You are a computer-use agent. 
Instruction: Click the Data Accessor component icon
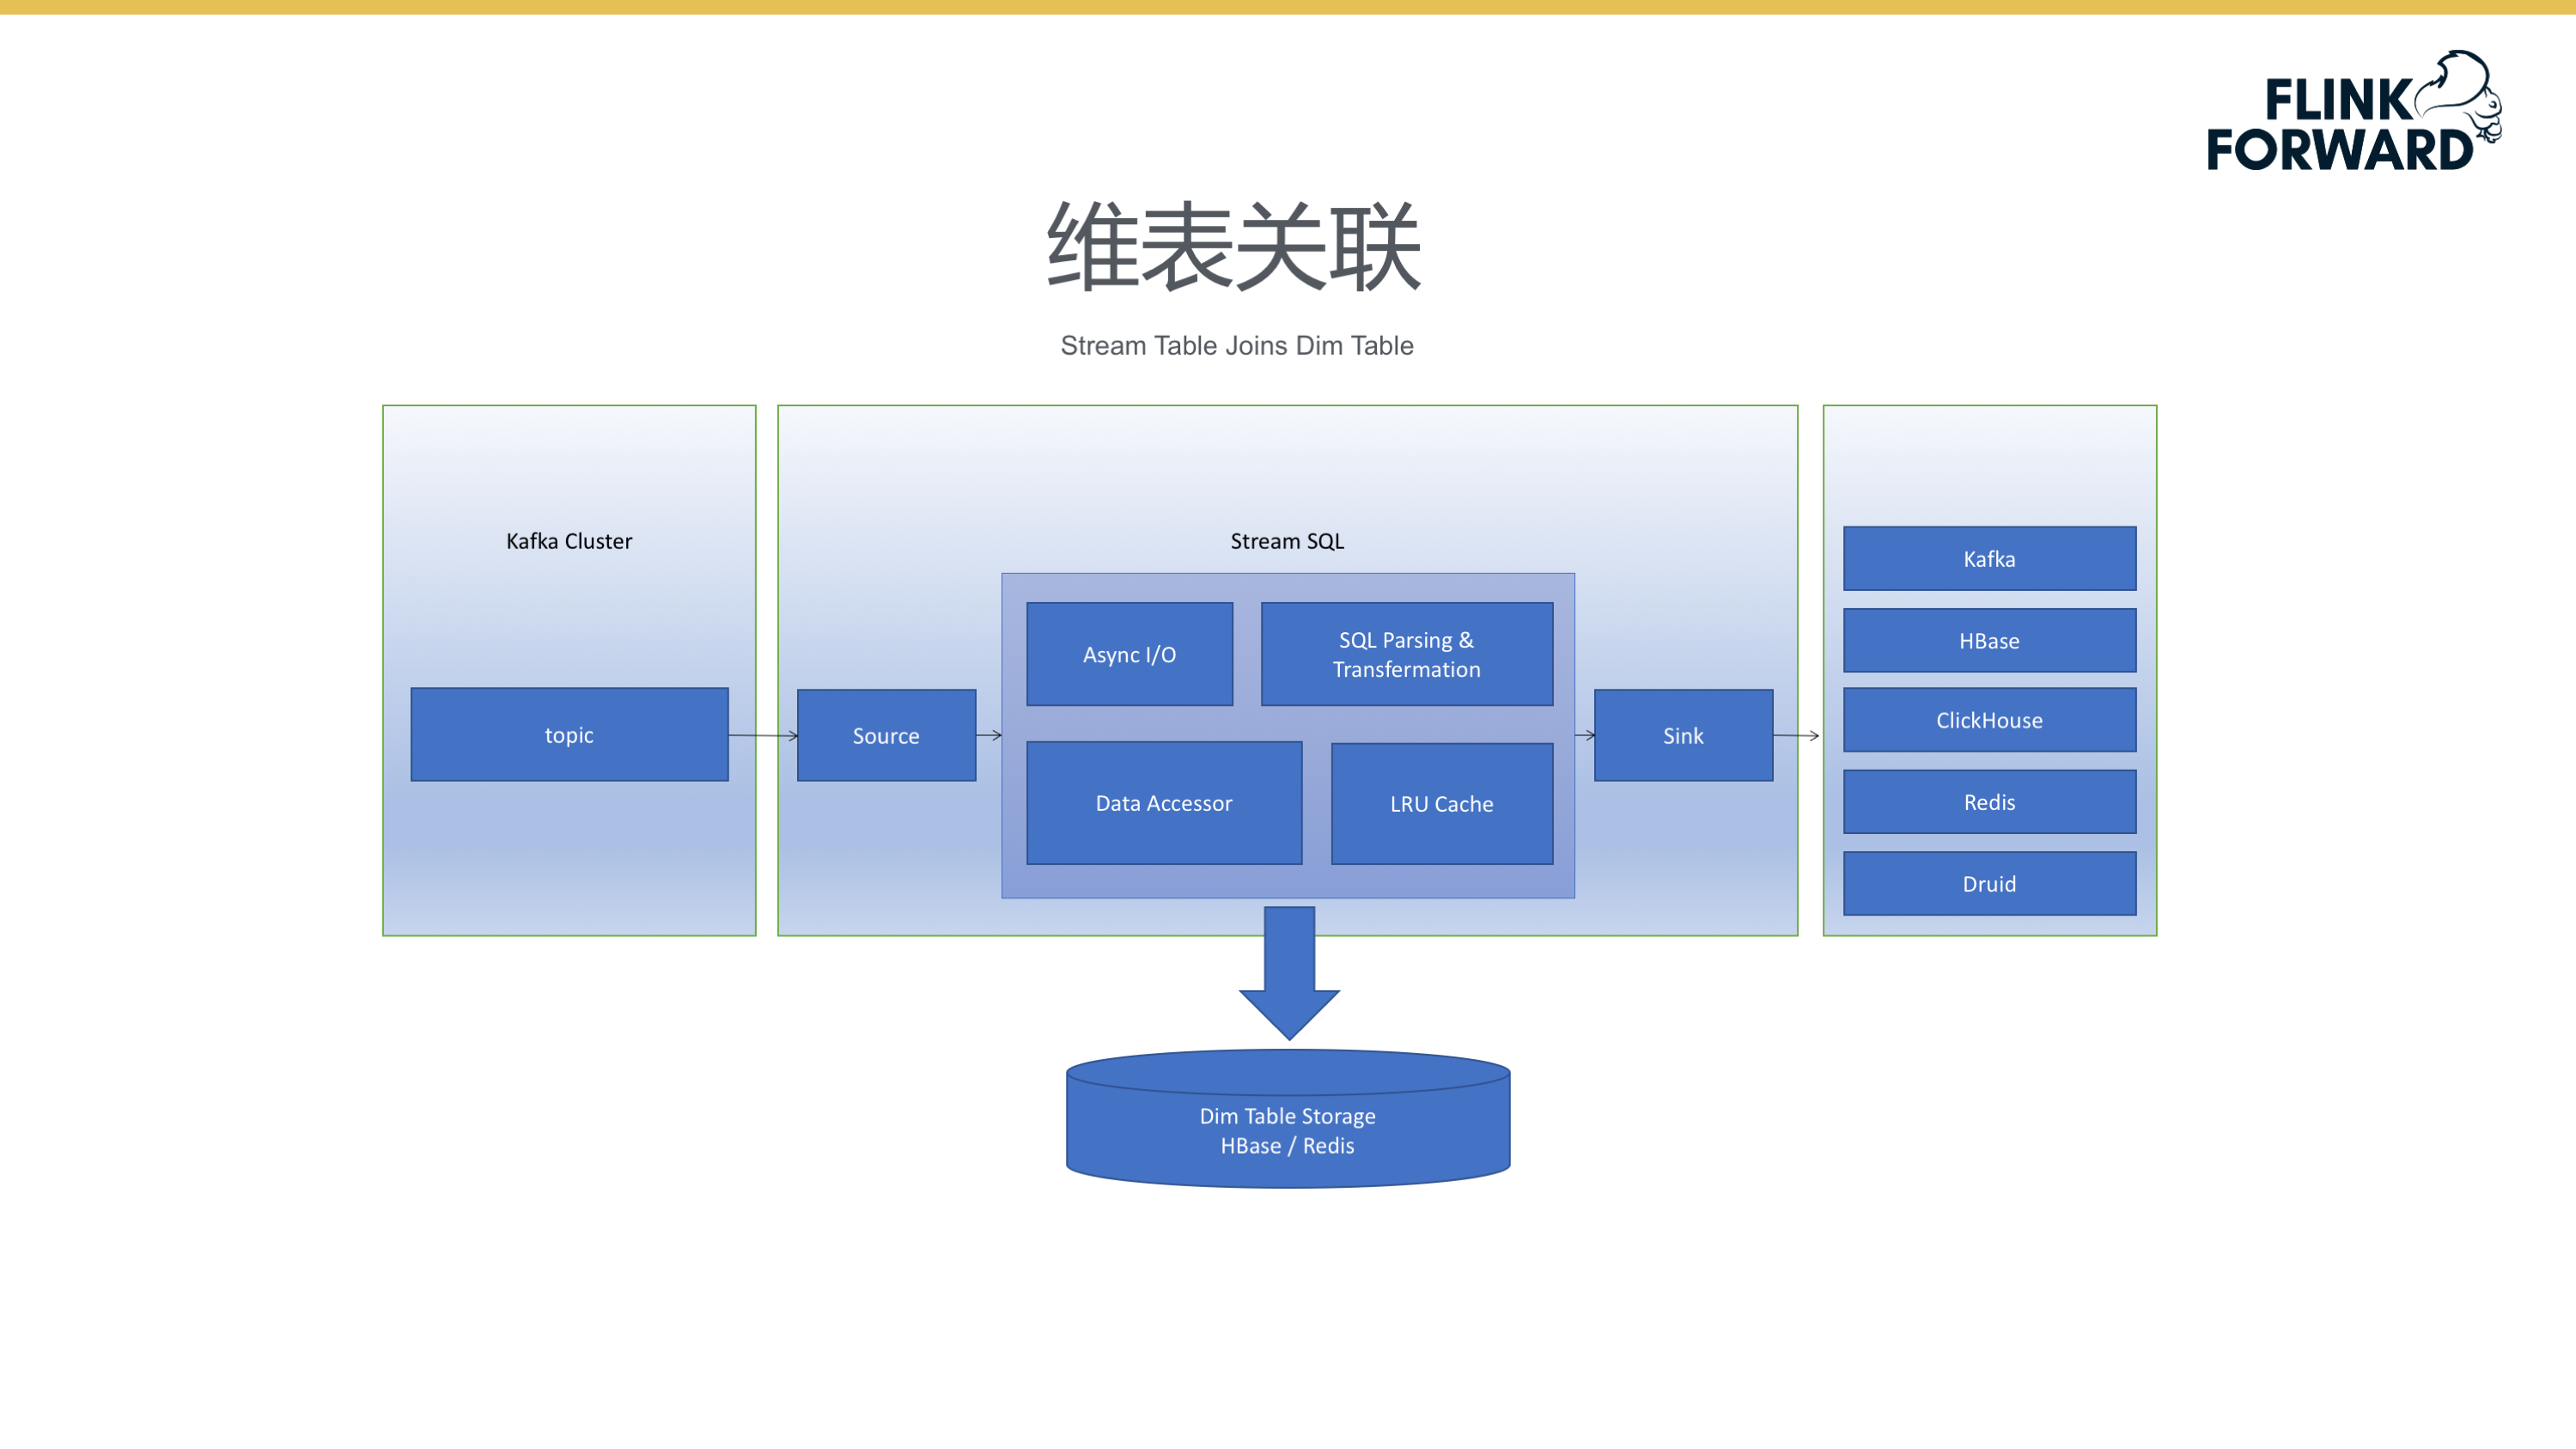pyautogui.click(x=1162, y=801)
